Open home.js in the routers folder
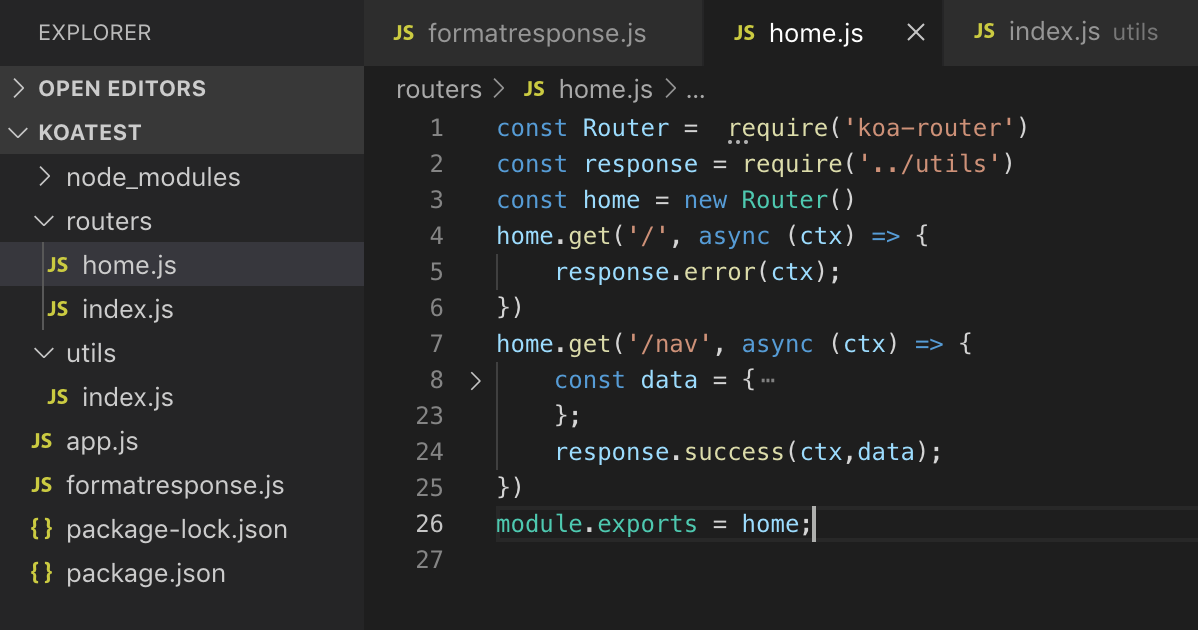Image resolution: width=1198 pixels, height=630 pixels. point(129,265)
